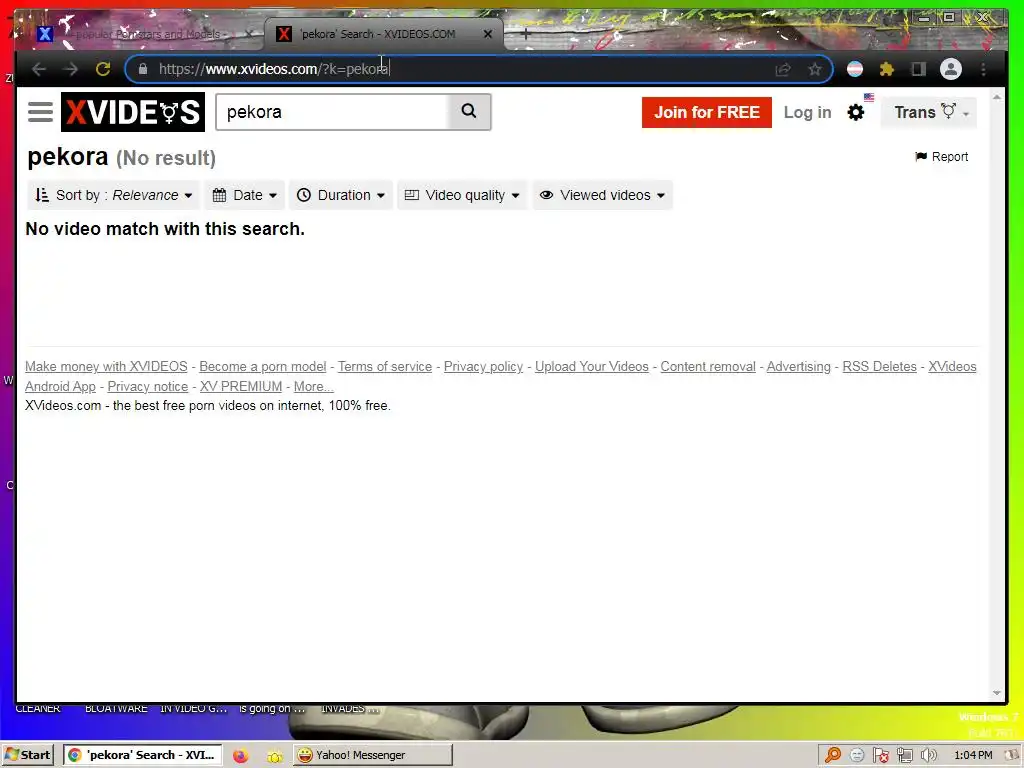Open the network tray icon
Viewport: 1024px width, 768px height.
click(x=904, y=756)
